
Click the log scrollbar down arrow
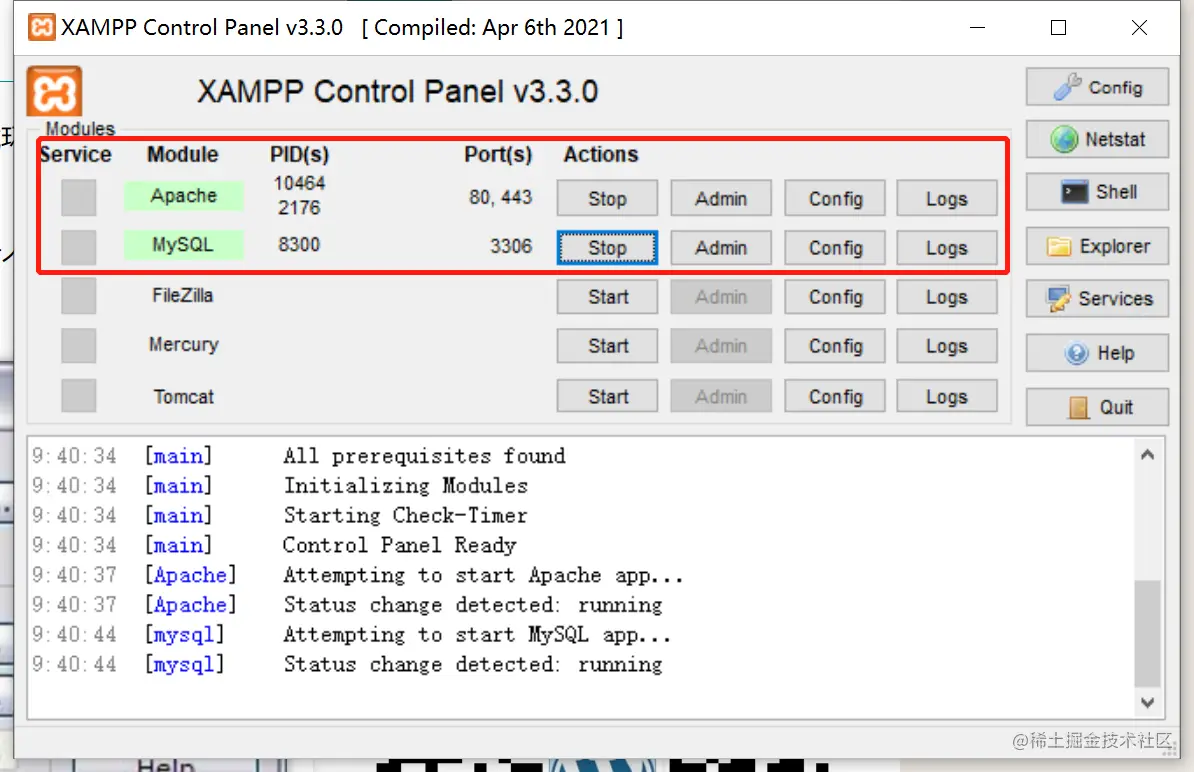(x=1148, y=702)
